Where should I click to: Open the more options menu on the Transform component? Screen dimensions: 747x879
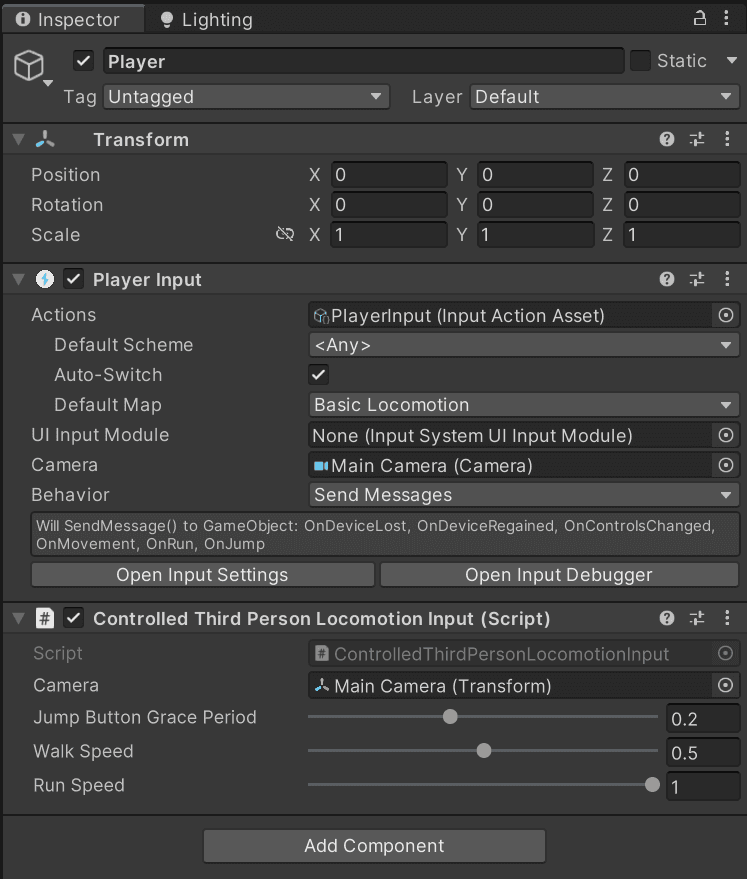(728, 139)
